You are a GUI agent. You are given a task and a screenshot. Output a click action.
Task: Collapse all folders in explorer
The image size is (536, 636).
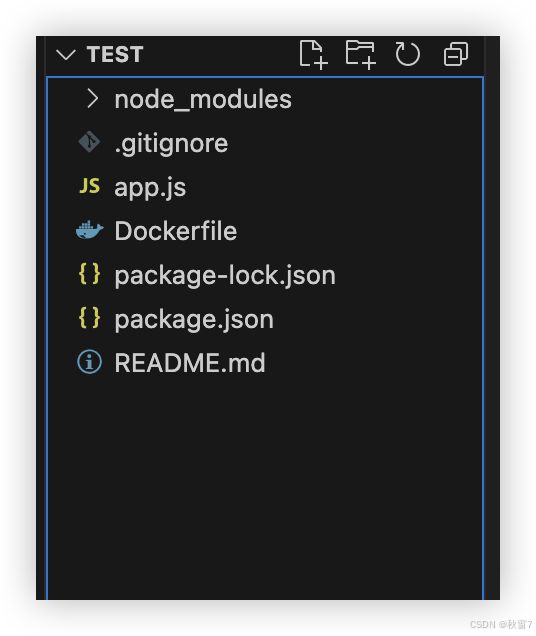pos(456,54)
